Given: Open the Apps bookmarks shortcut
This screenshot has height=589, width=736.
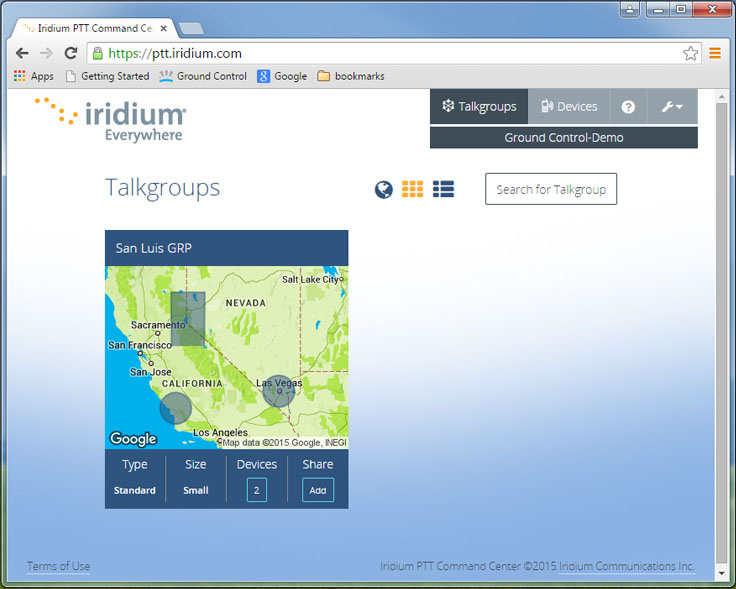Looking at the screenshot, I should tap(34, 76).
